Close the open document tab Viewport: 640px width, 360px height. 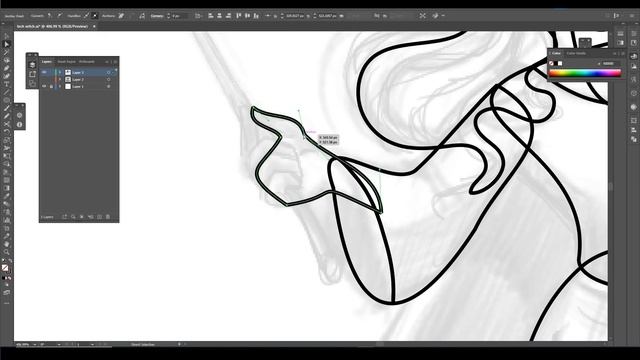coord(94,27)
